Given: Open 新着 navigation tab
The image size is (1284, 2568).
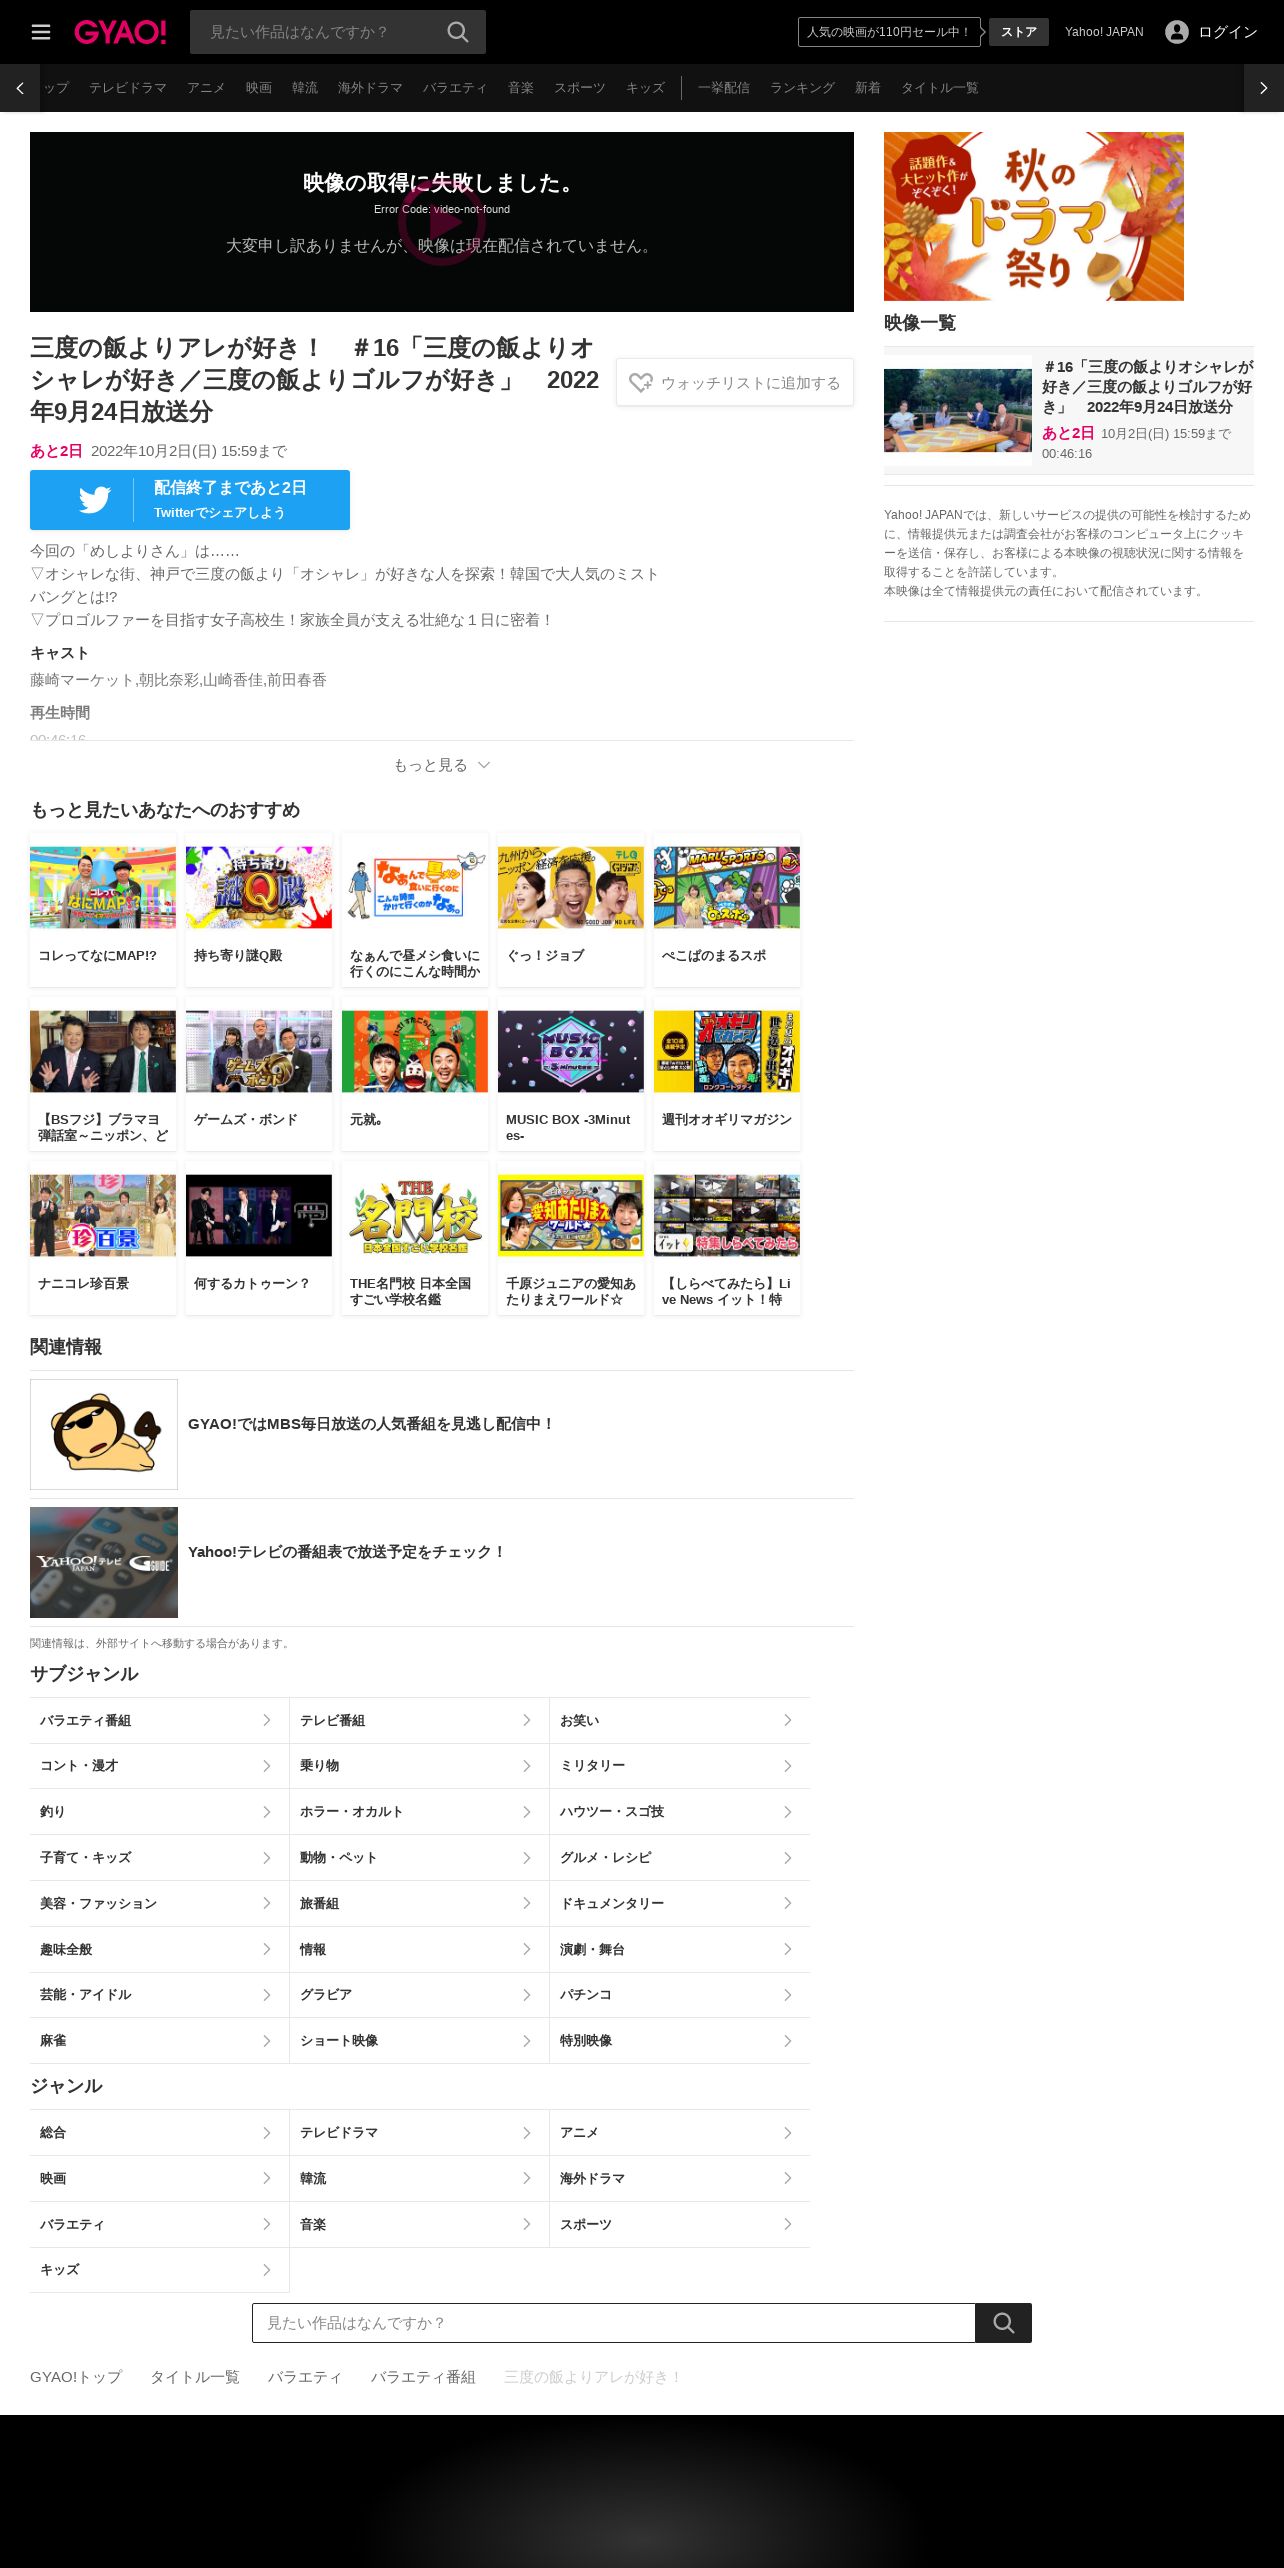Looking at the screenshot, I should [x=868, y=88].
